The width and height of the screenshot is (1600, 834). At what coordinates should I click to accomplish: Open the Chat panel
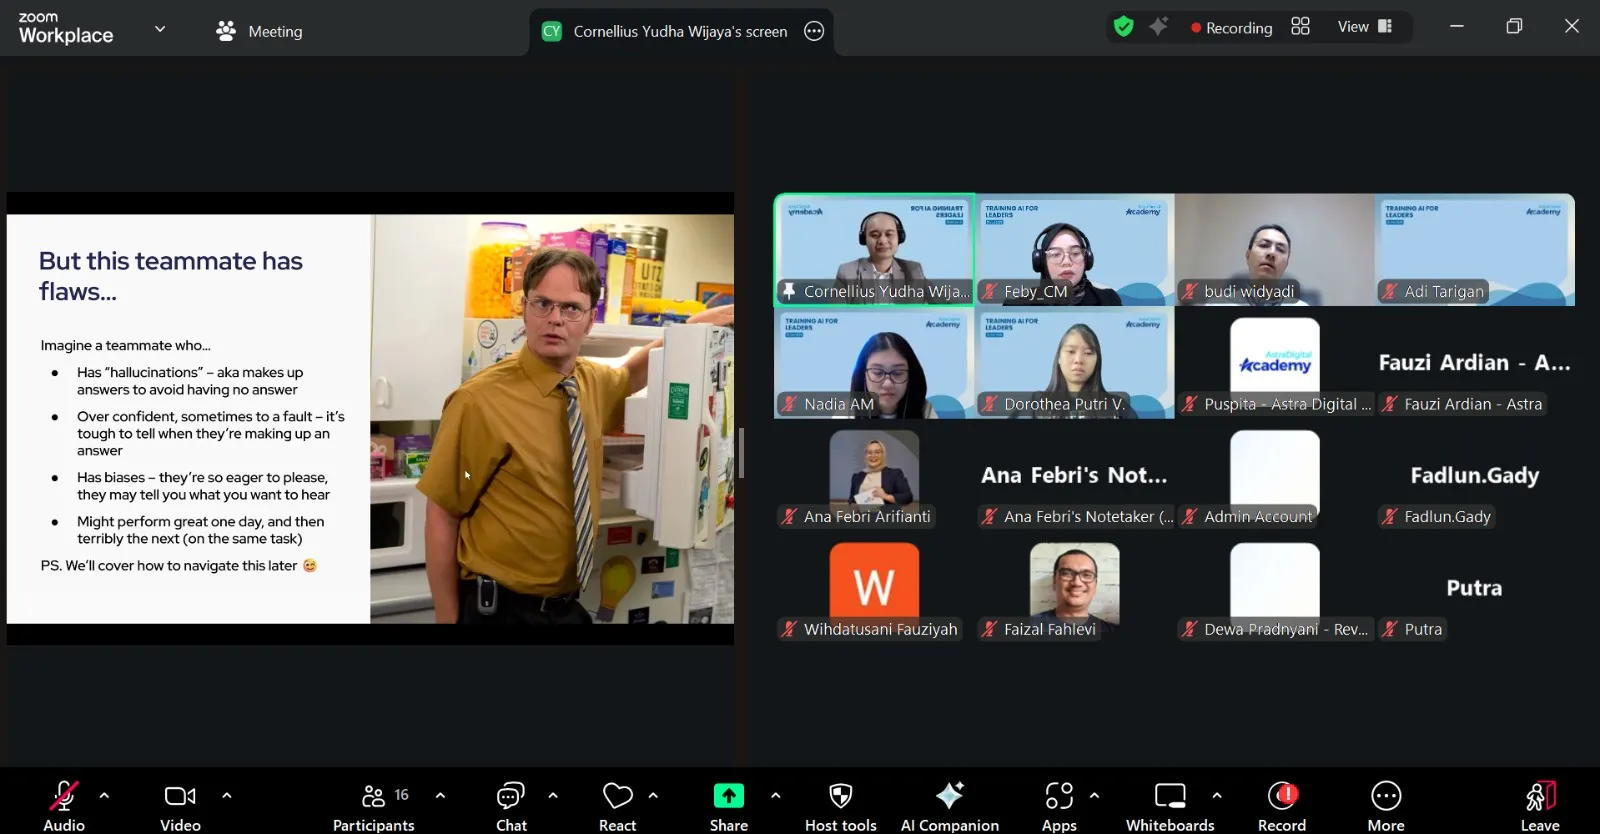[x=511, y=805]
